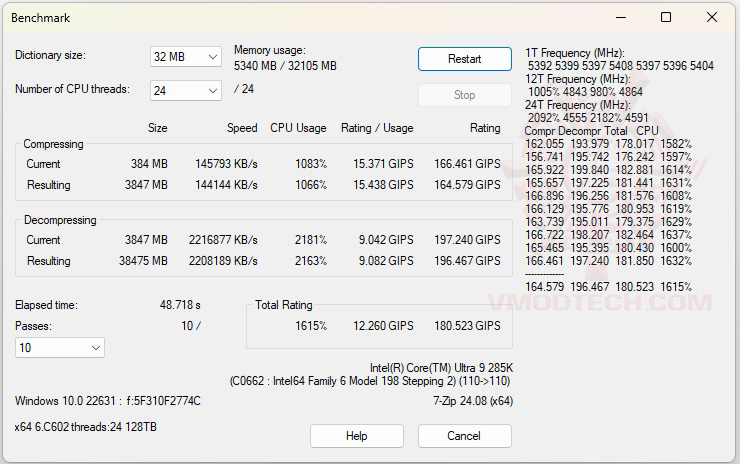Click Decompressing Resulting CPU usage 2163%
This screenshot has height=471, width=743.
tap(311, 261)
